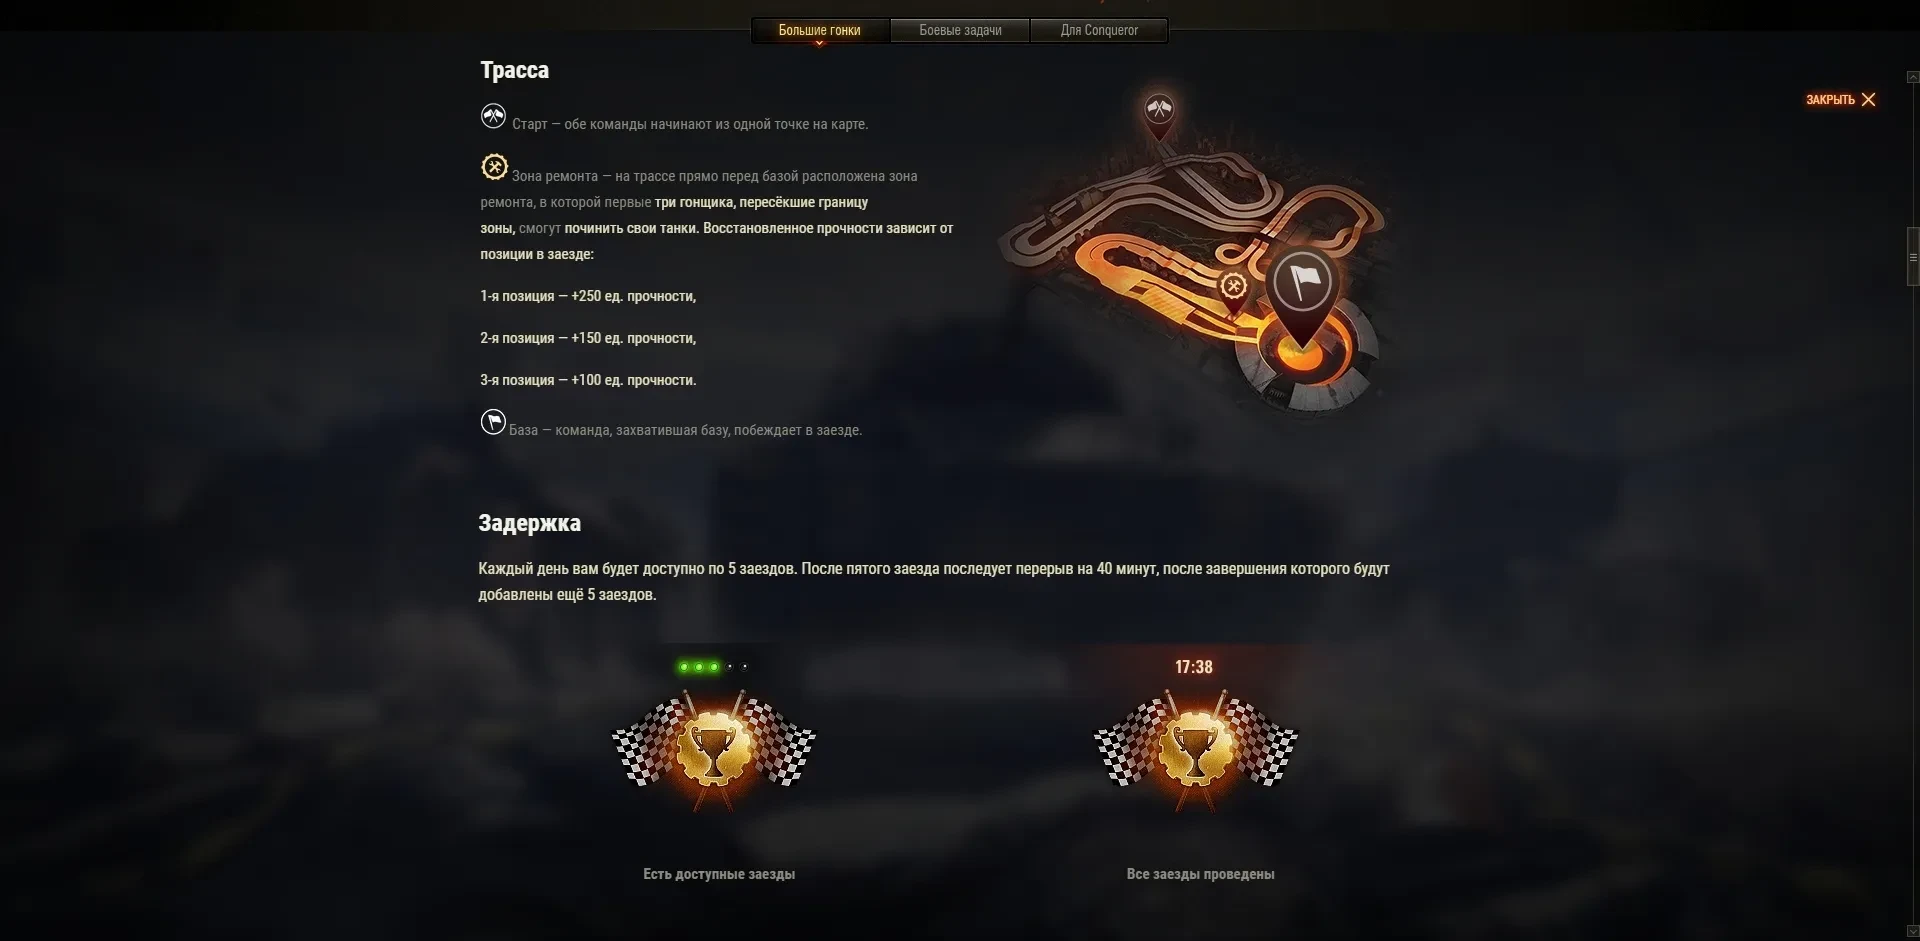Click the trophy emblem for available races
This screenshot has height=941, width=1920.
coord(714,749)
